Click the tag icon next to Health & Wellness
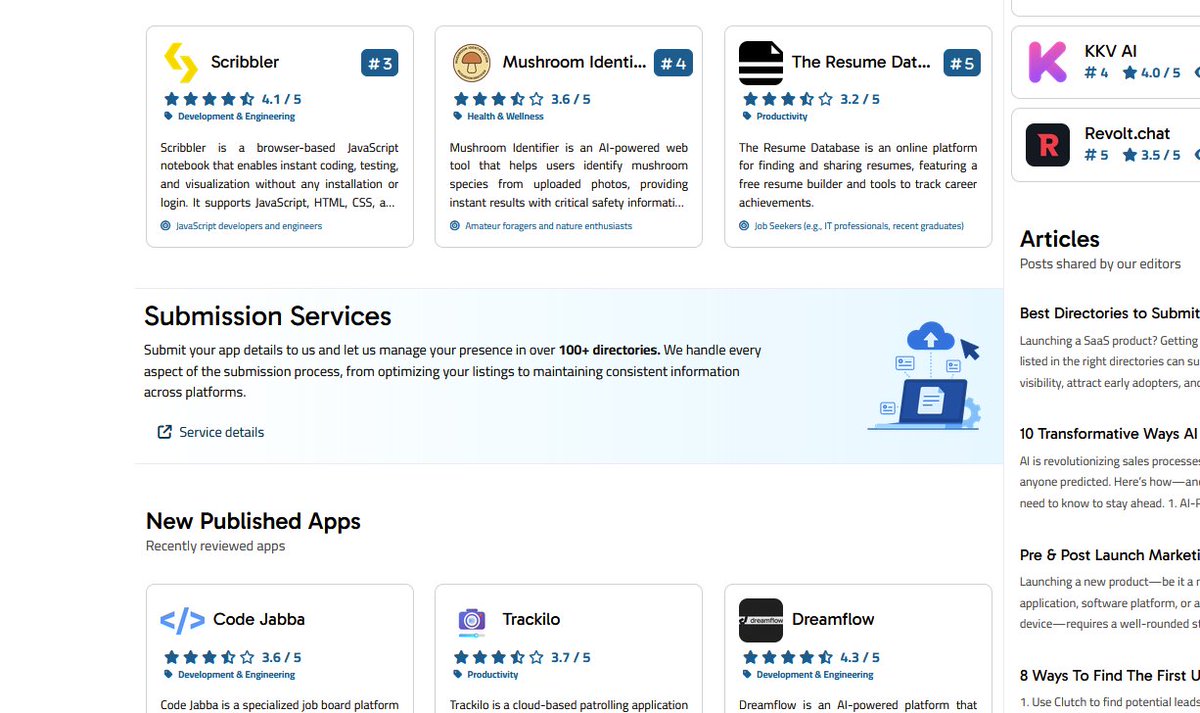 (457, 116)
